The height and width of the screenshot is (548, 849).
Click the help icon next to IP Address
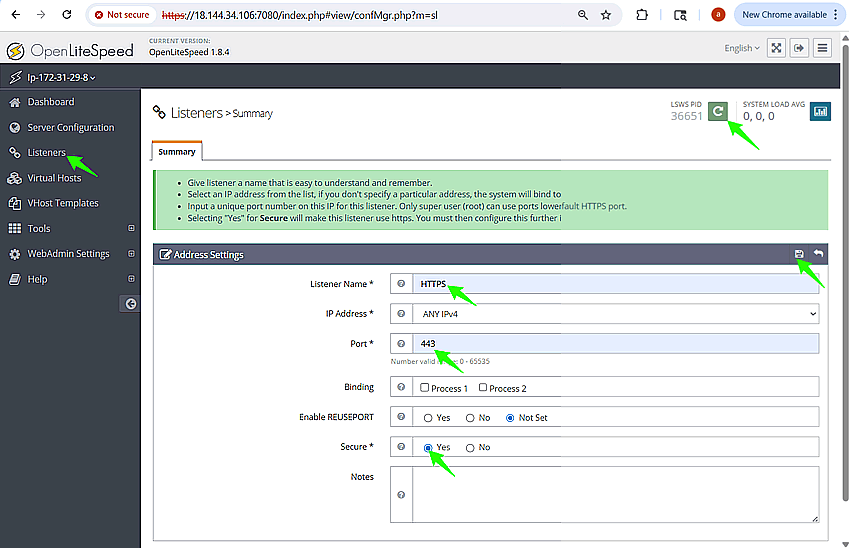(401, 314)
